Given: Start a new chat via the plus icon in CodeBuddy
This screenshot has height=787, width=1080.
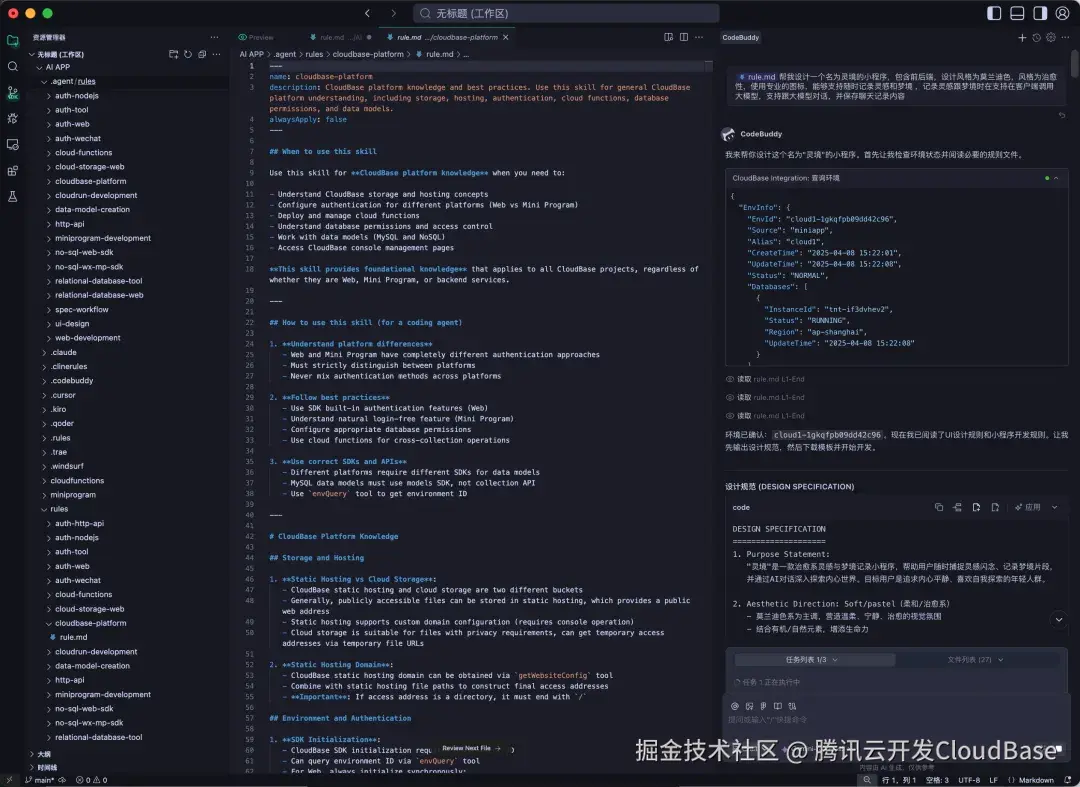Looking at the screenshot, I should coord(1022,37).
